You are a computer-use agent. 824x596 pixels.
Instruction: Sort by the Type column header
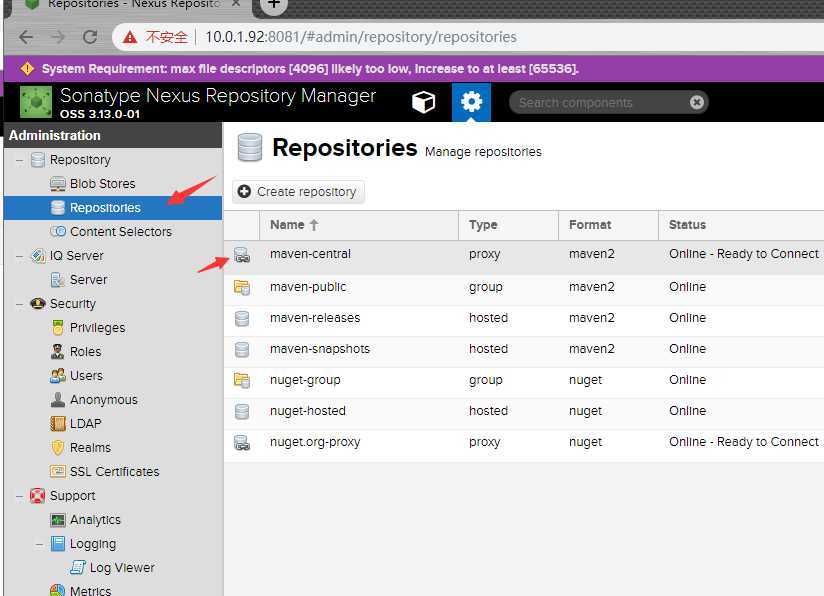[x=508, y=225]
